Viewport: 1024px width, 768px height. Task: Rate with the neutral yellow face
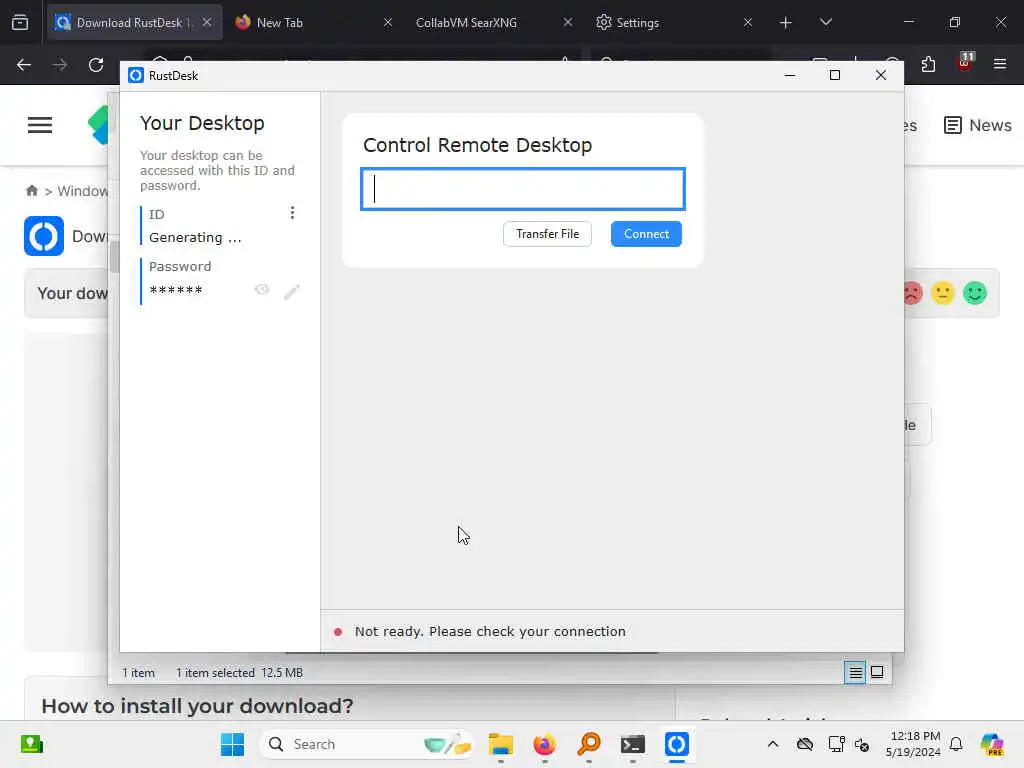pos(942,293)
